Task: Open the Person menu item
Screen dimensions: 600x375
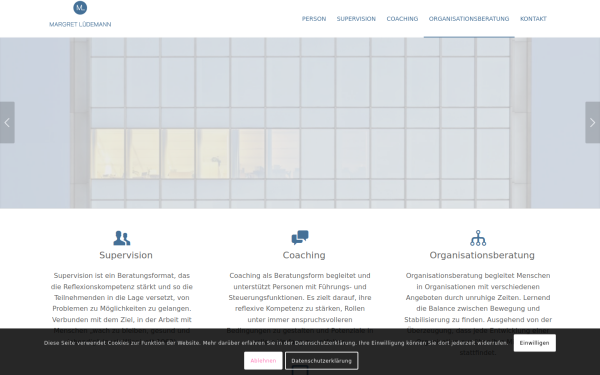Action: (314, 19)
